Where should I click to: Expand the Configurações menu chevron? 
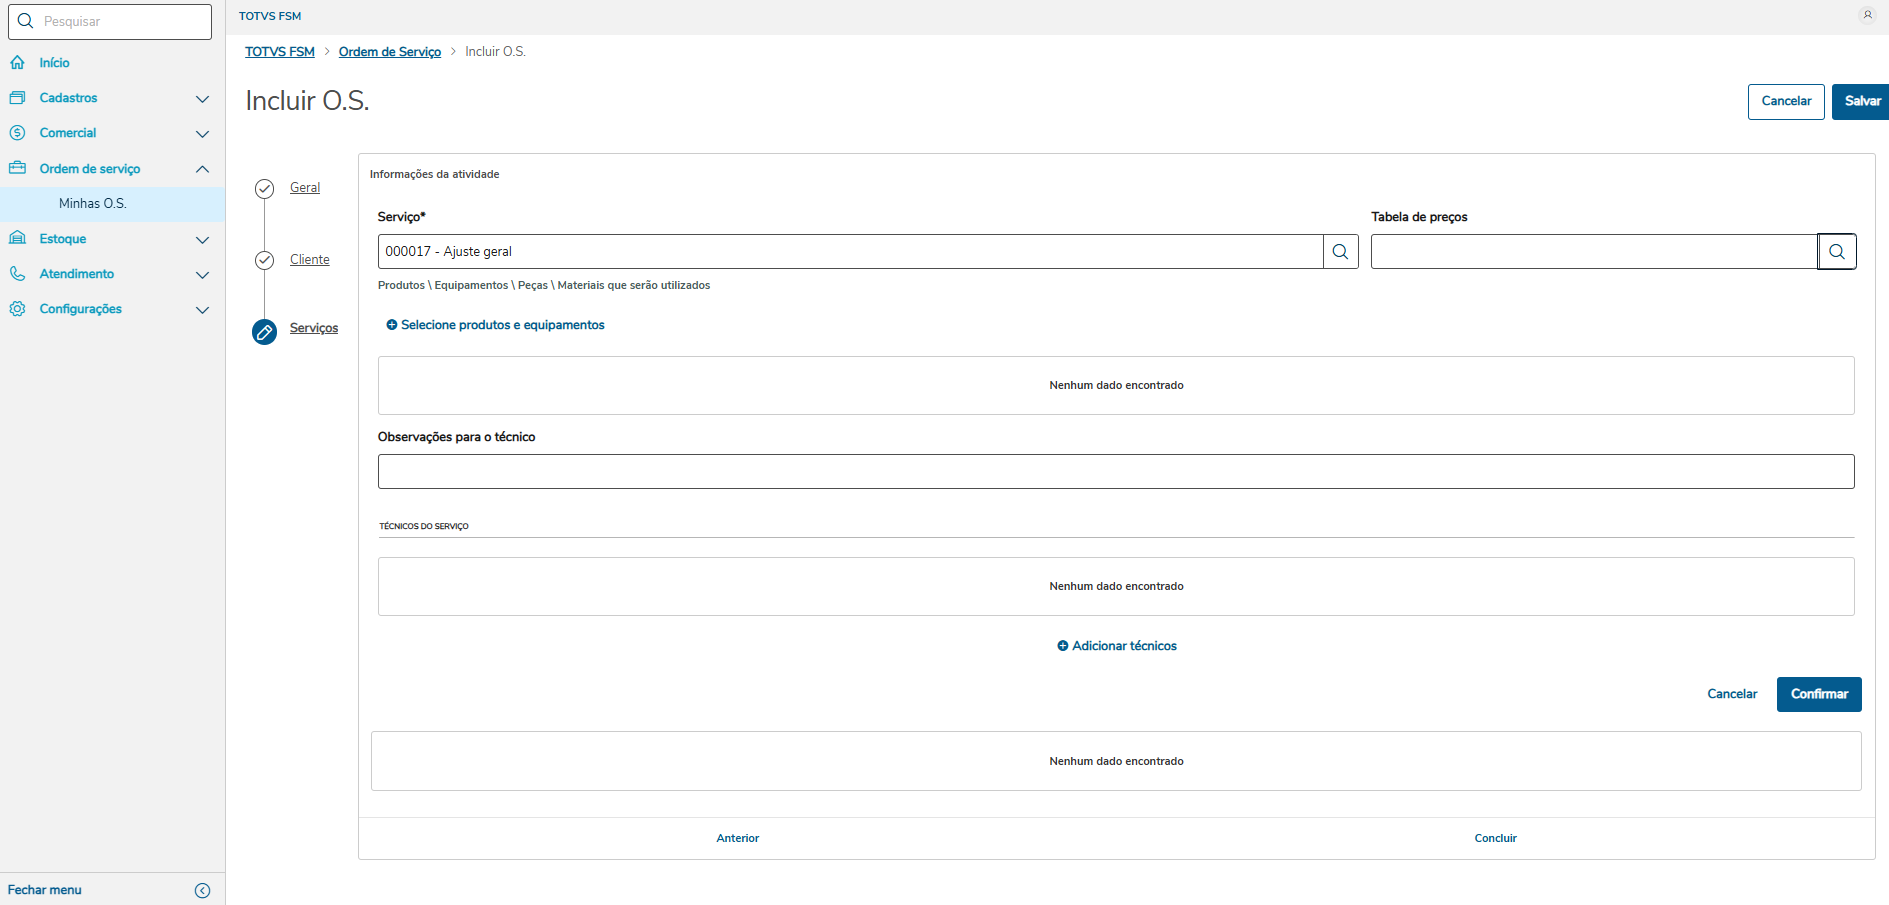coord(202,310)
